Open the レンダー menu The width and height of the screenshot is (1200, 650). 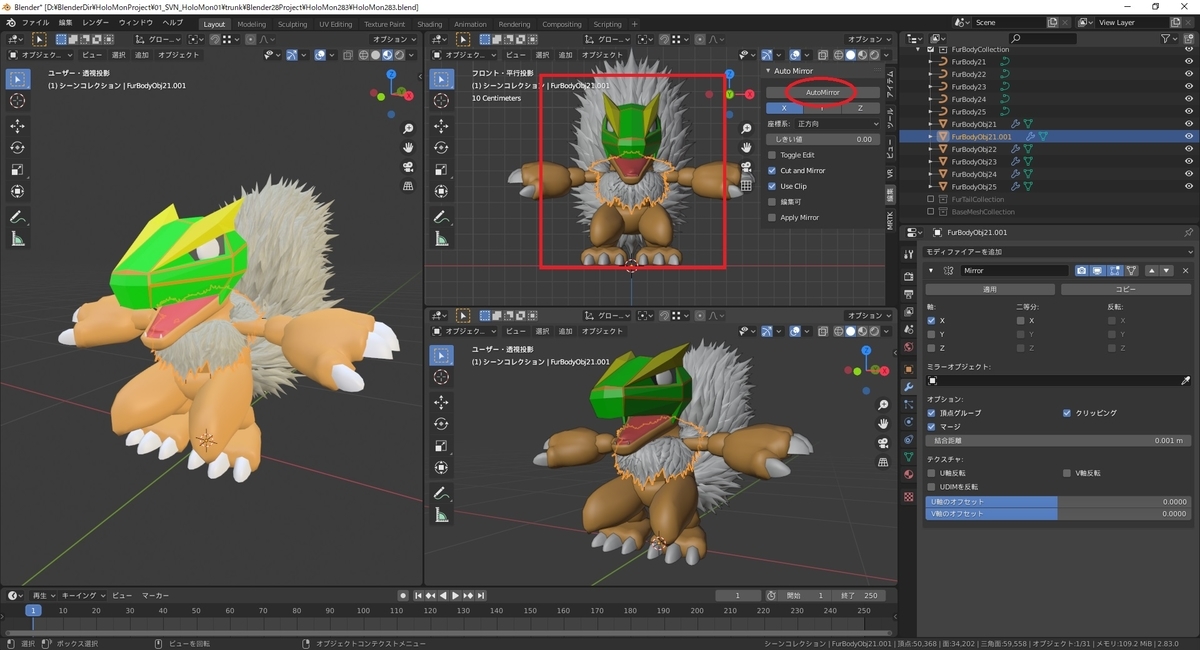coord(96,22)
